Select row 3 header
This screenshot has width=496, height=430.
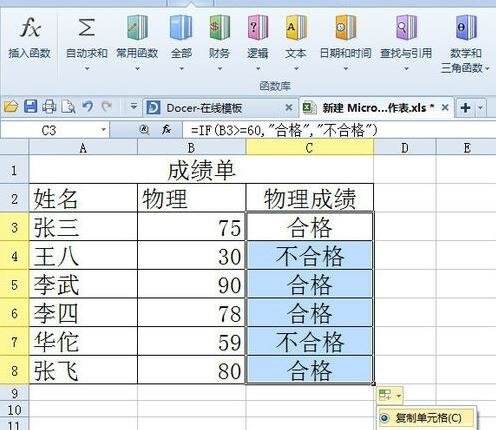click(x=14, y=228)
